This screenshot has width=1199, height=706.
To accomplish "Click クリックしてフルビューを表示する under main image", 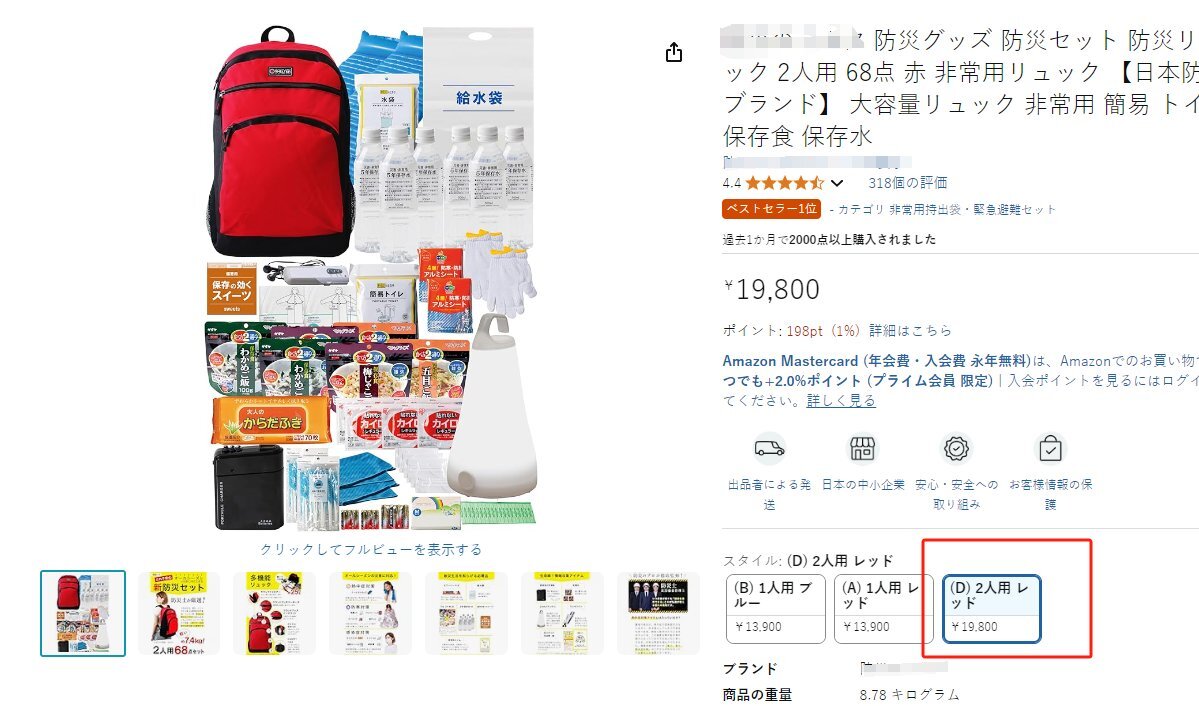I will (x=371, y=549).
